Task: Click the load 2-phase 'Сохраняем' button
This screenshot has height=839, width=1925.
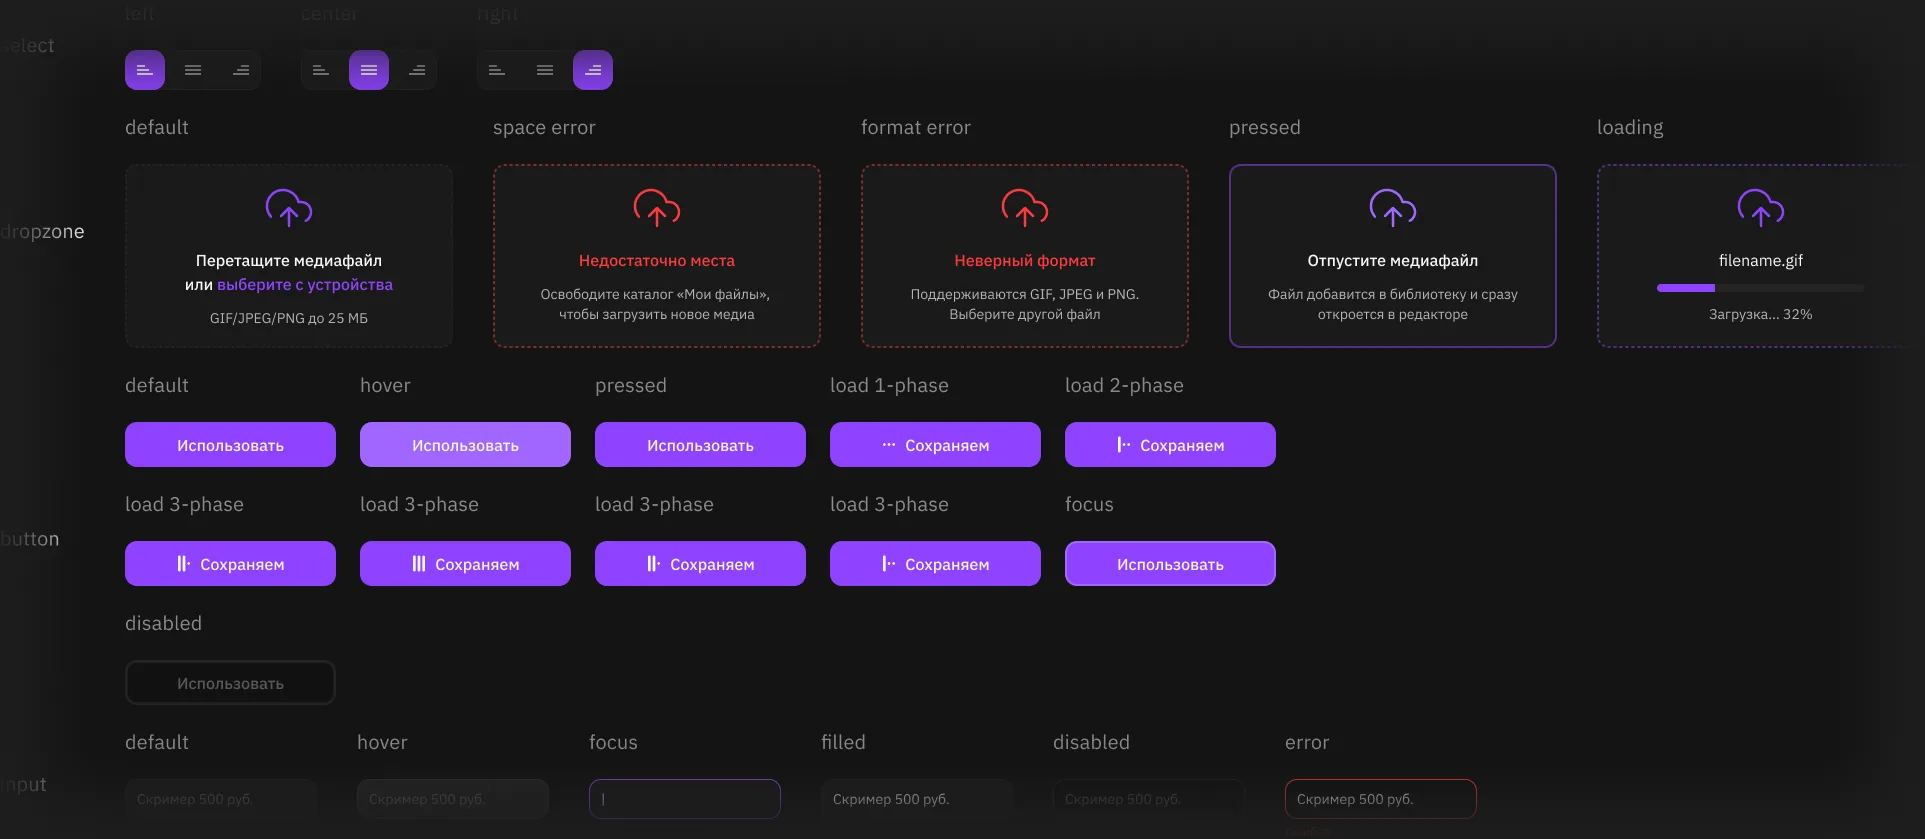Action: click(1170, 445)
